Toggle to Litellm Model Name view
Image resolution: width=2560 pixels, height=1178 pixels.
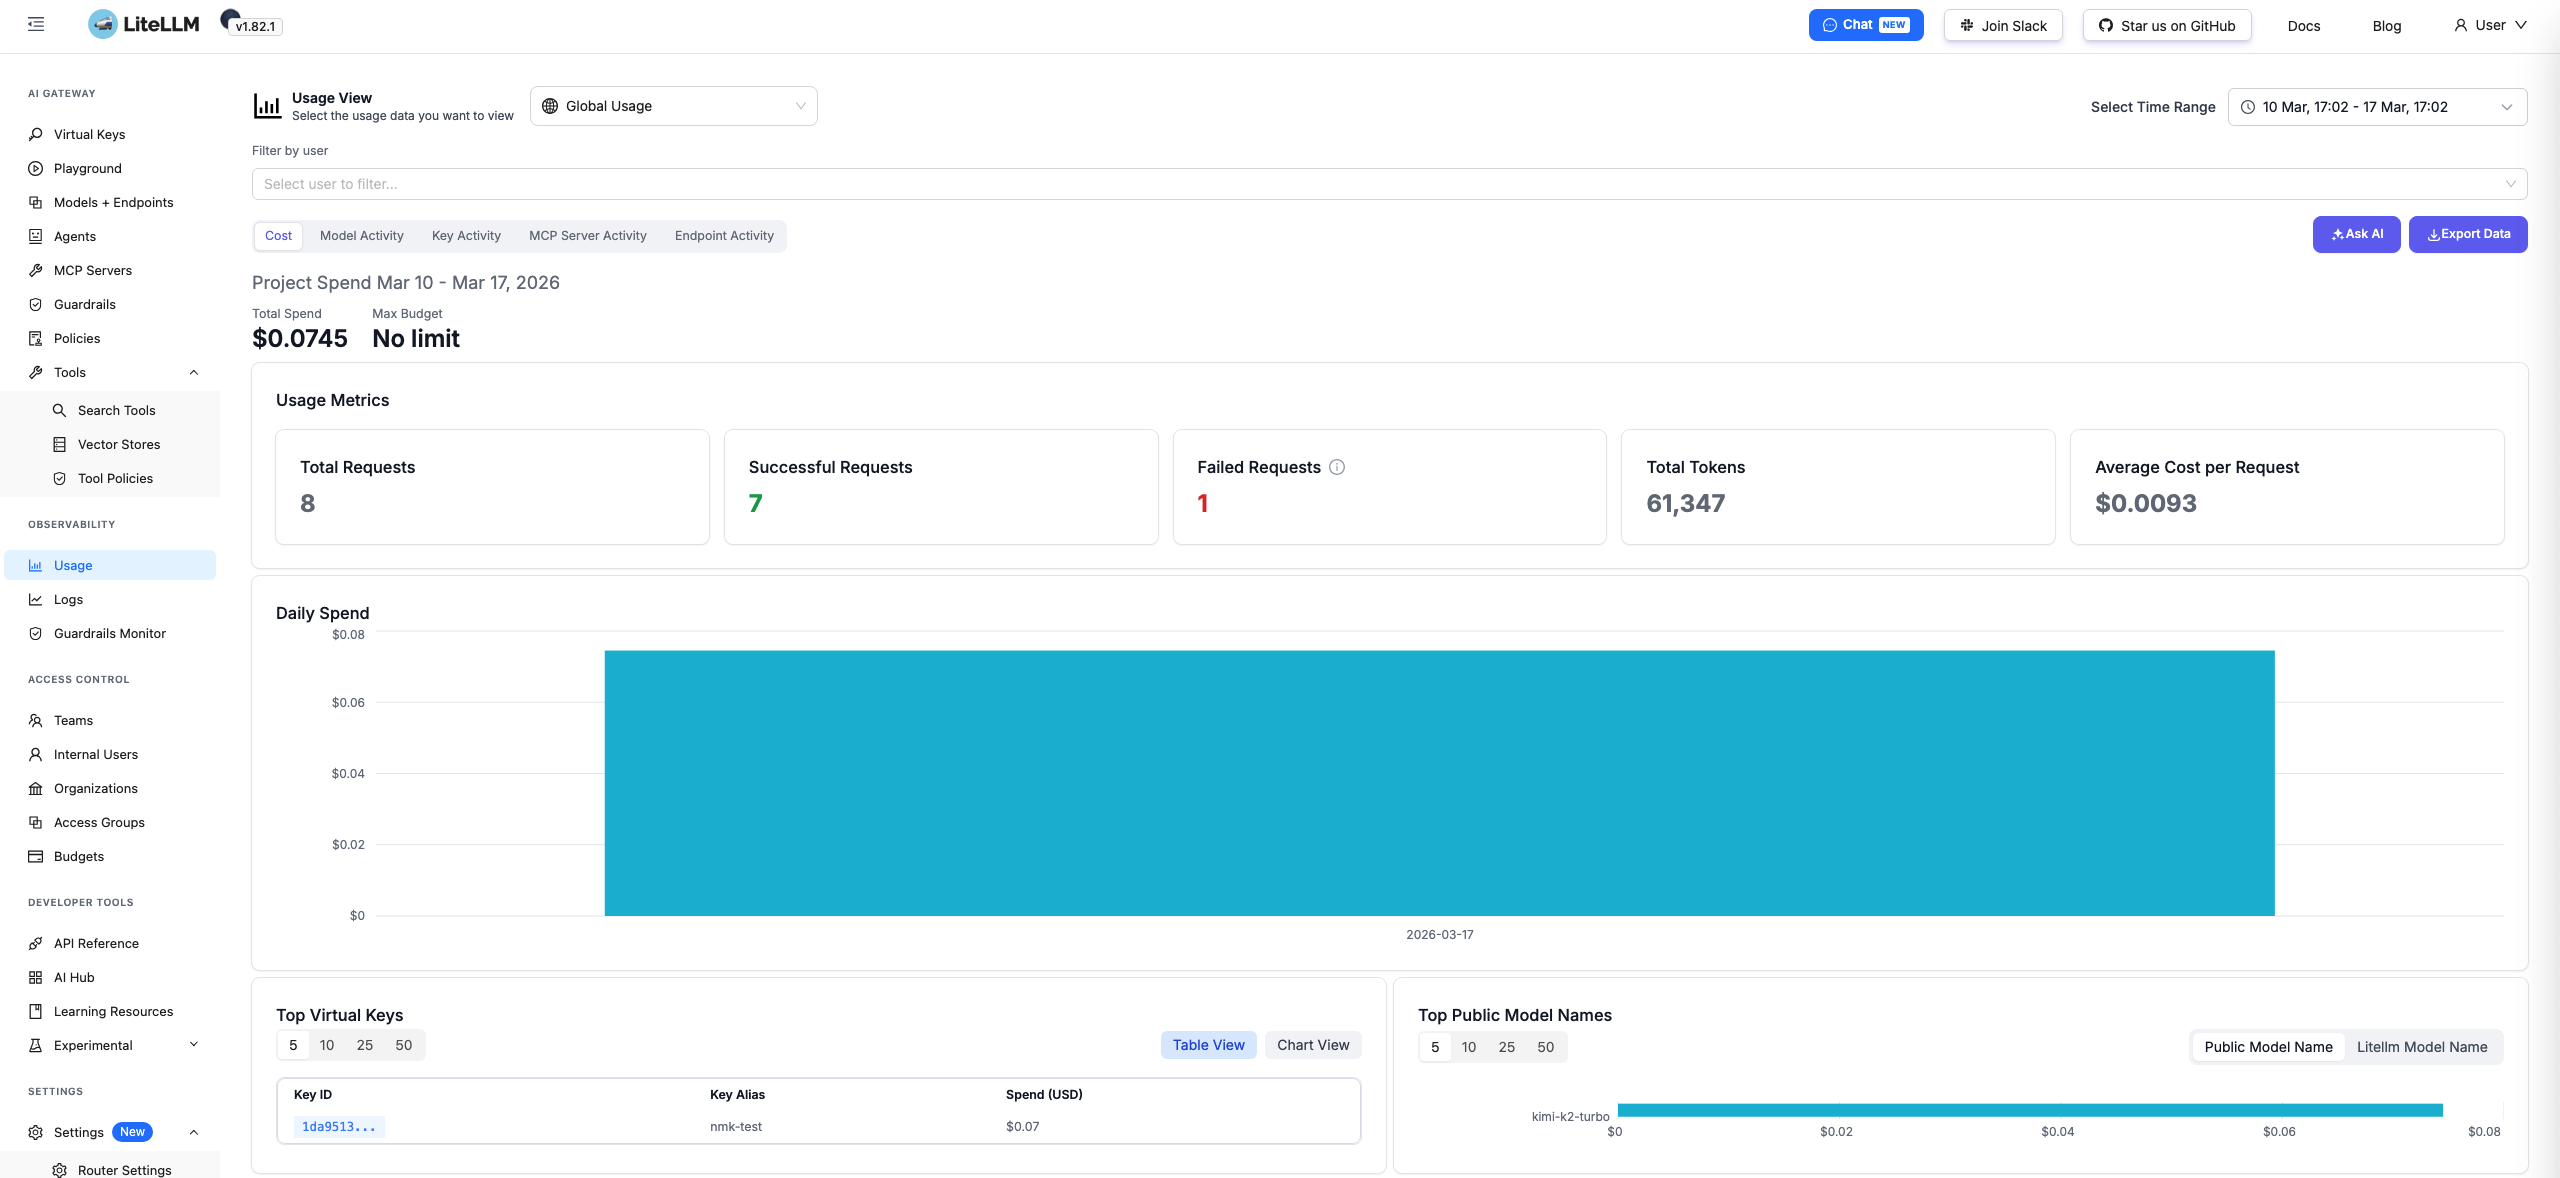[x=2421, y=1047]
